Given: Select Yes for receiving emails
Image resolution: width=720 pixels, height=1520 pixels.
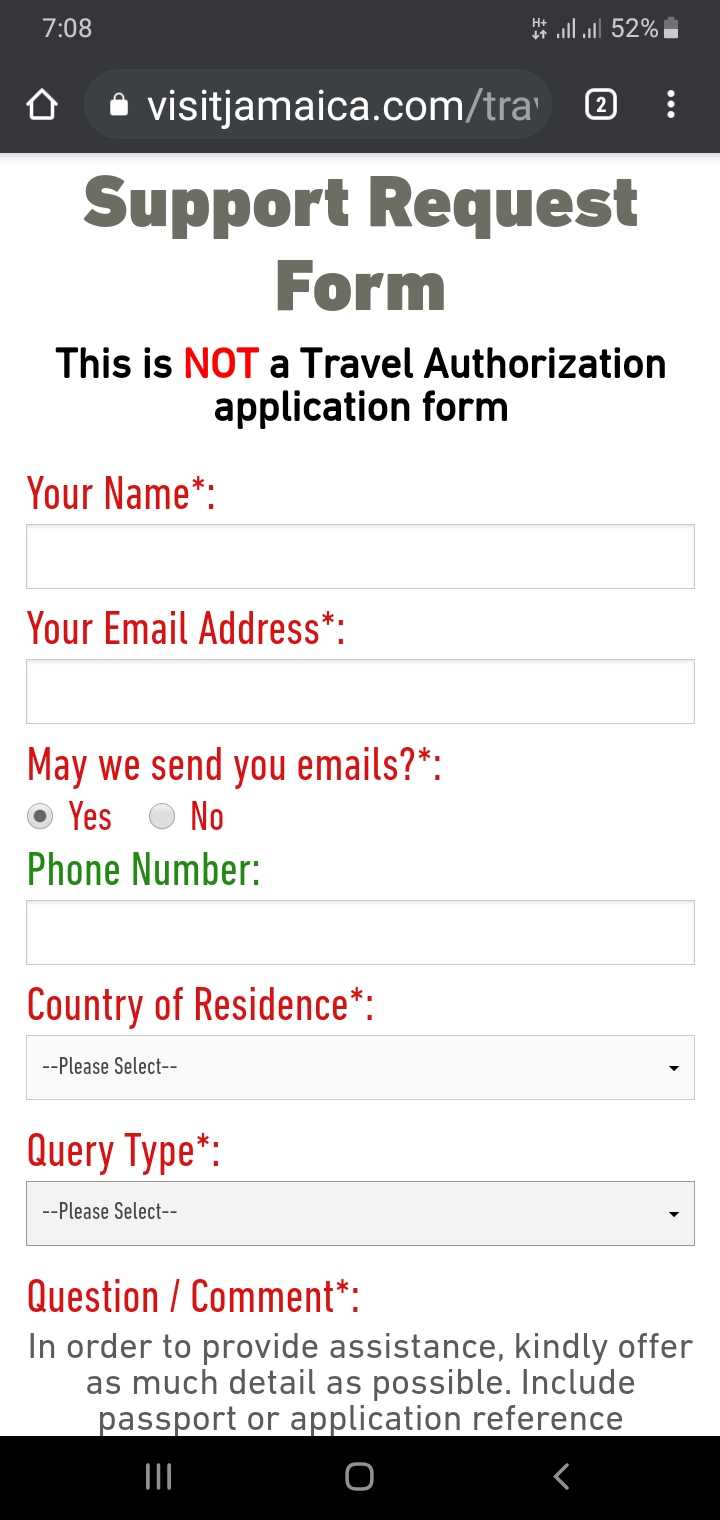Looking at the screenshot, I should coord(40,817).
